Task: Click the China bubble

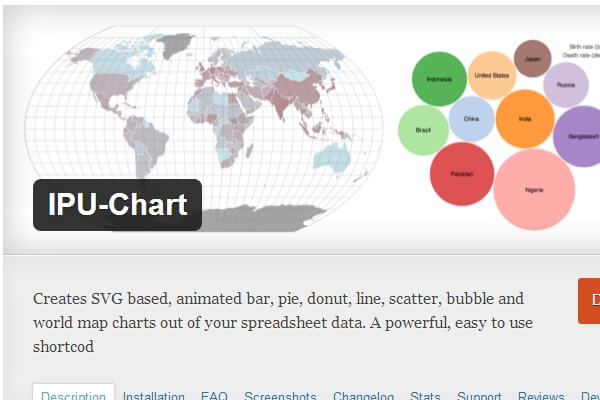Action: 471,119
